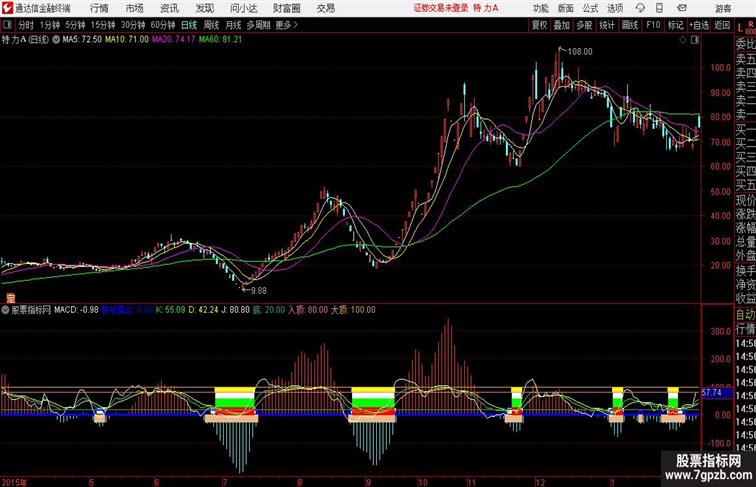Open the 公式 menu
The height and width of the screenshot is (487, 756).
(x=590, y=8)
